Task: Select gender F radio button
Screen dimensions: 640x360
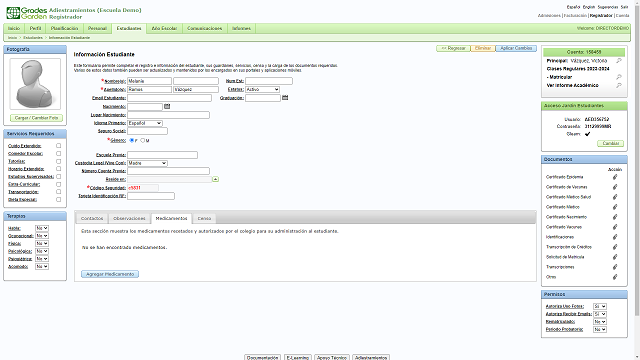Action: click(x=131, y=140)
